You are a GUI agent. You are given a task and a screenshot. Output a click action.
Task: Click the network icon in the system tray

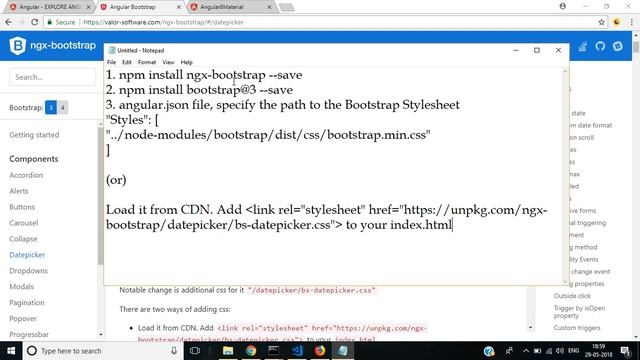pos(549,351)
